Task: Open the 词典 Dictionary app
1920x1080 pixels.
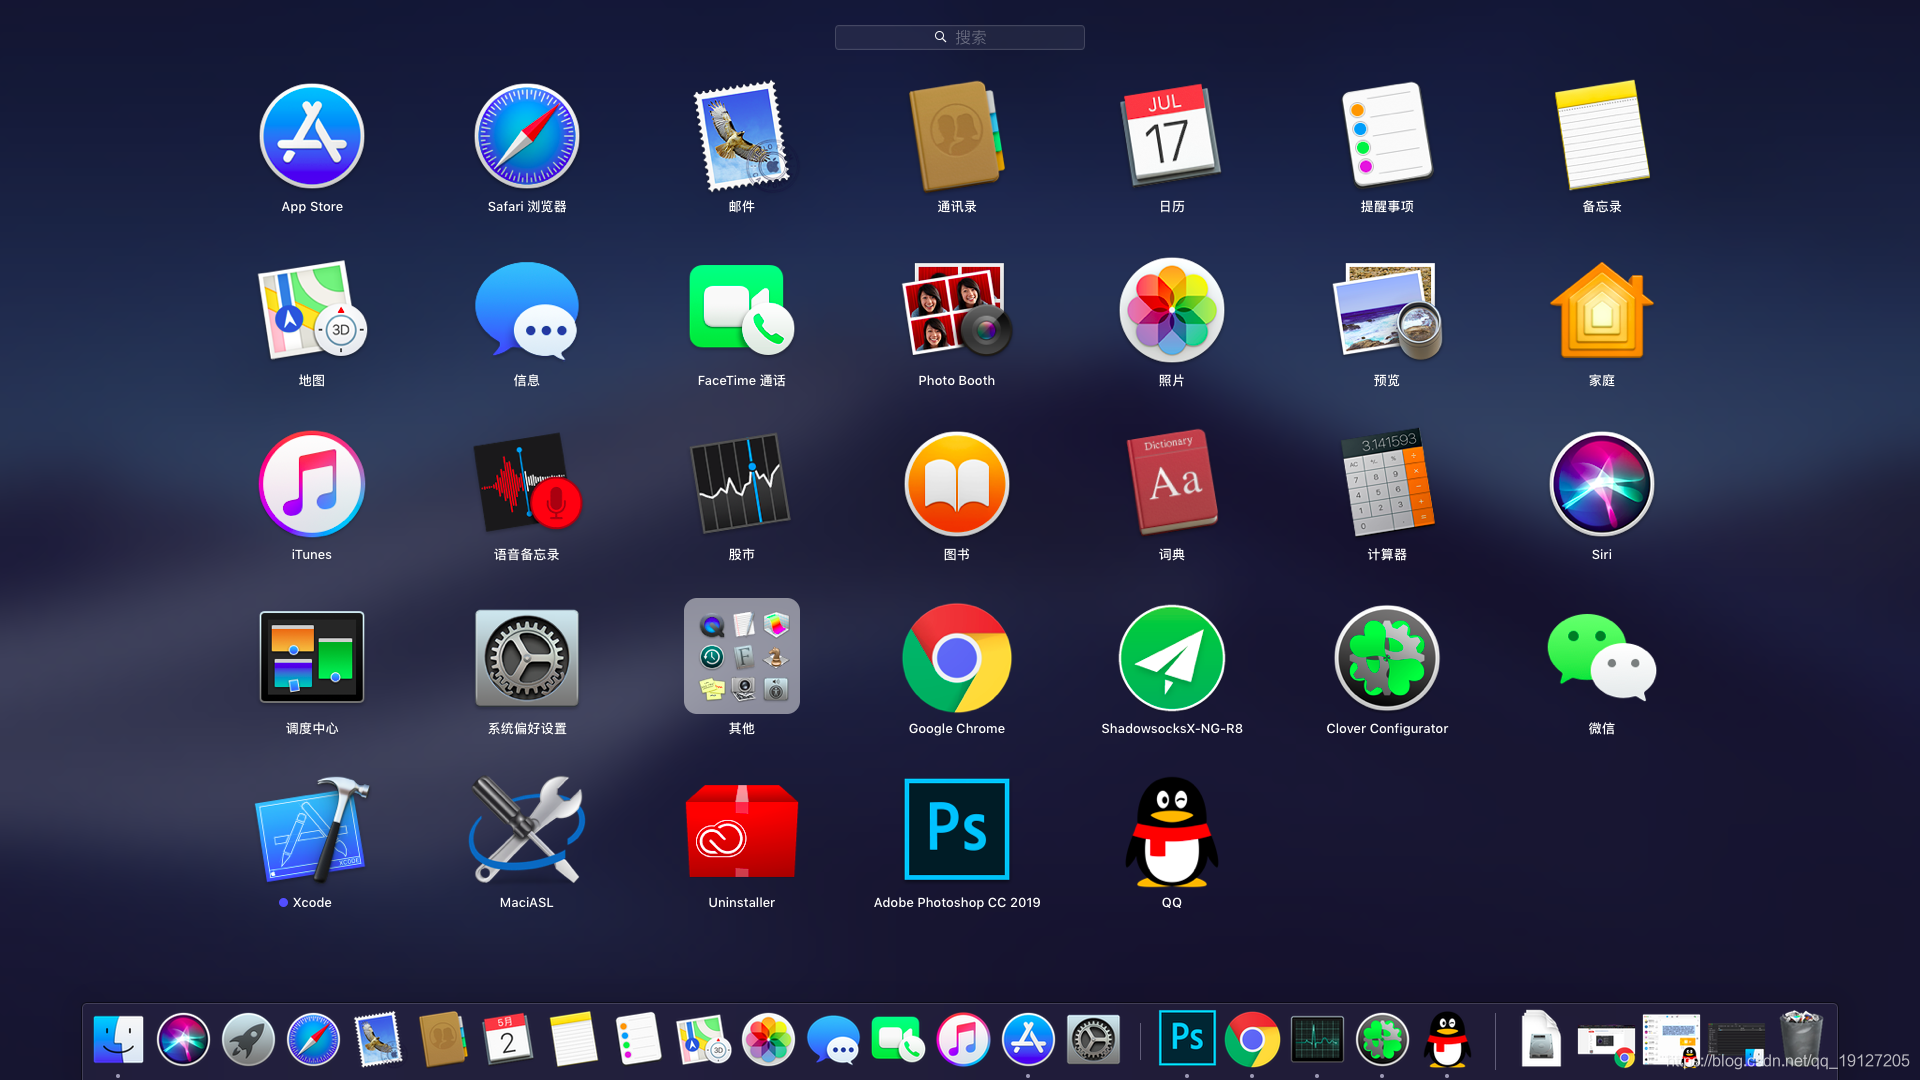Action: 1171,485
